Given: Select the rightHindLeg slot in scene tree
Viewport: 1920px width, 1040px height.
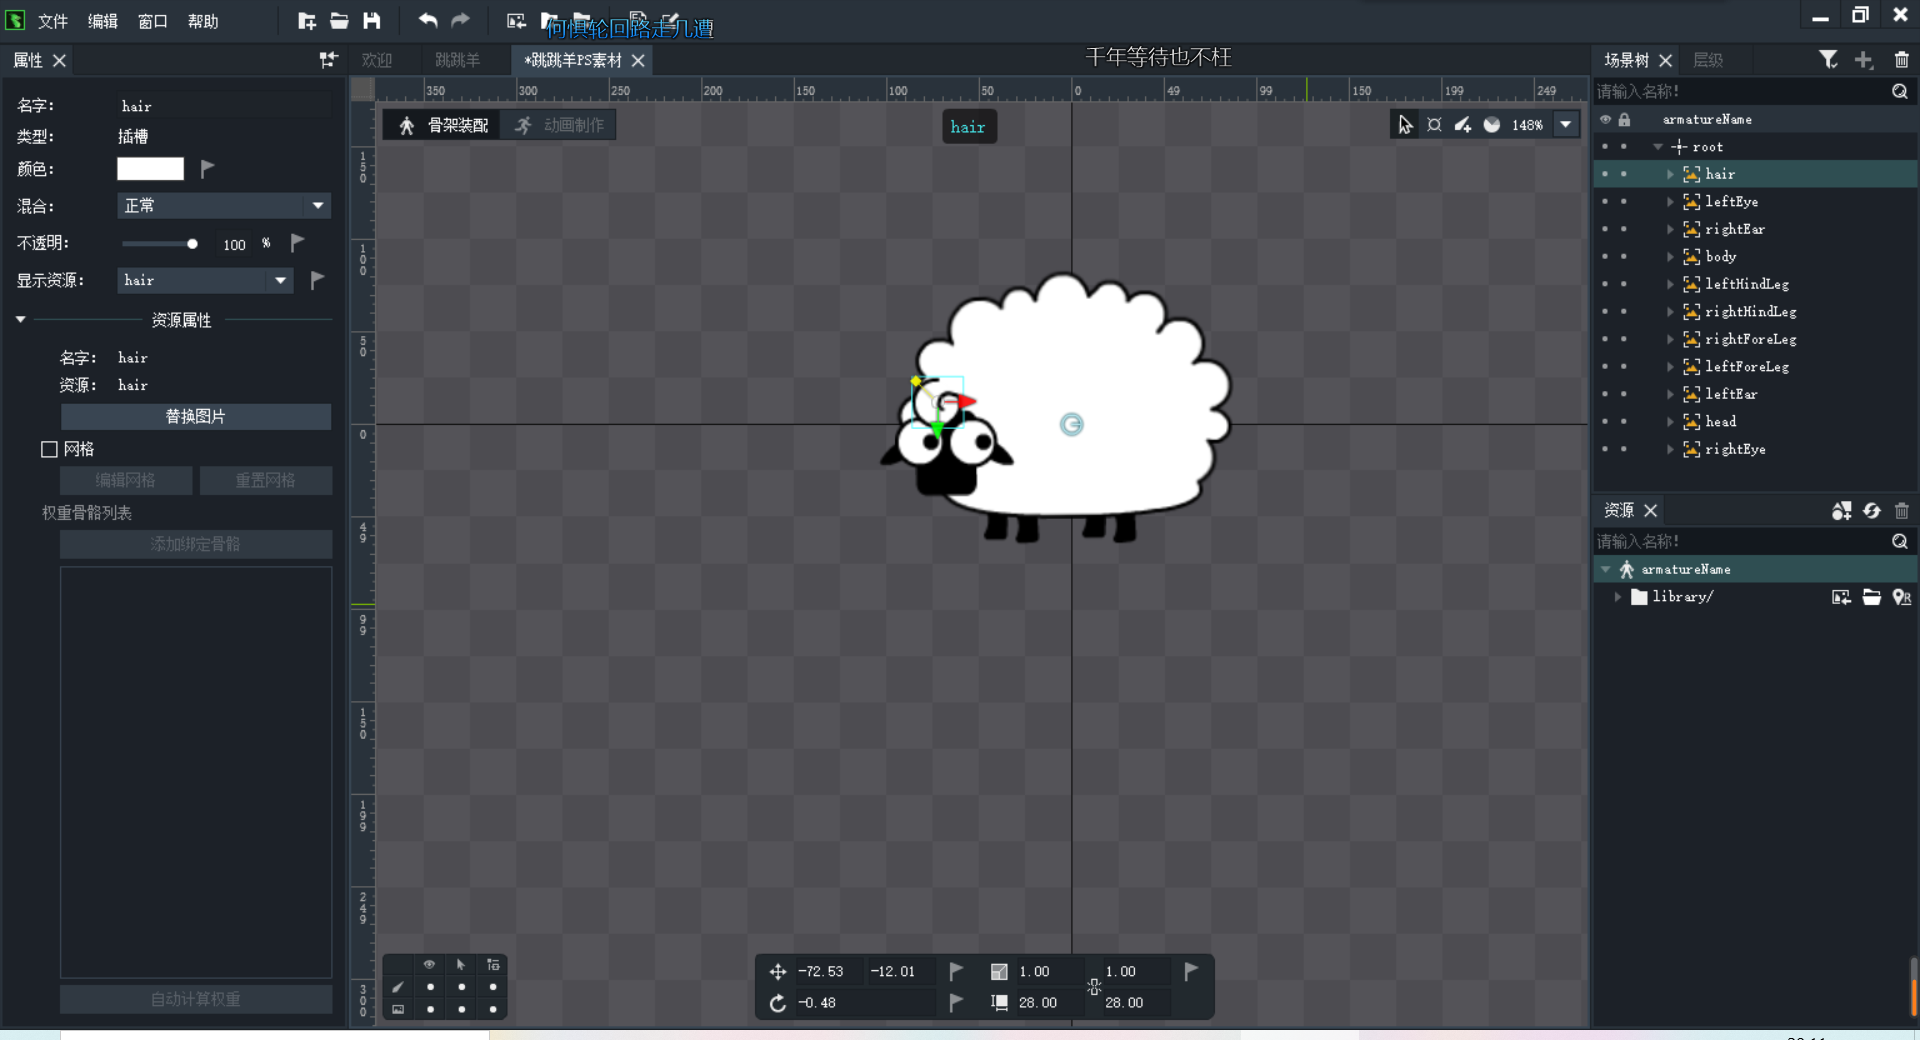Looking at the screenshot, I should [x=1750, y=312].
